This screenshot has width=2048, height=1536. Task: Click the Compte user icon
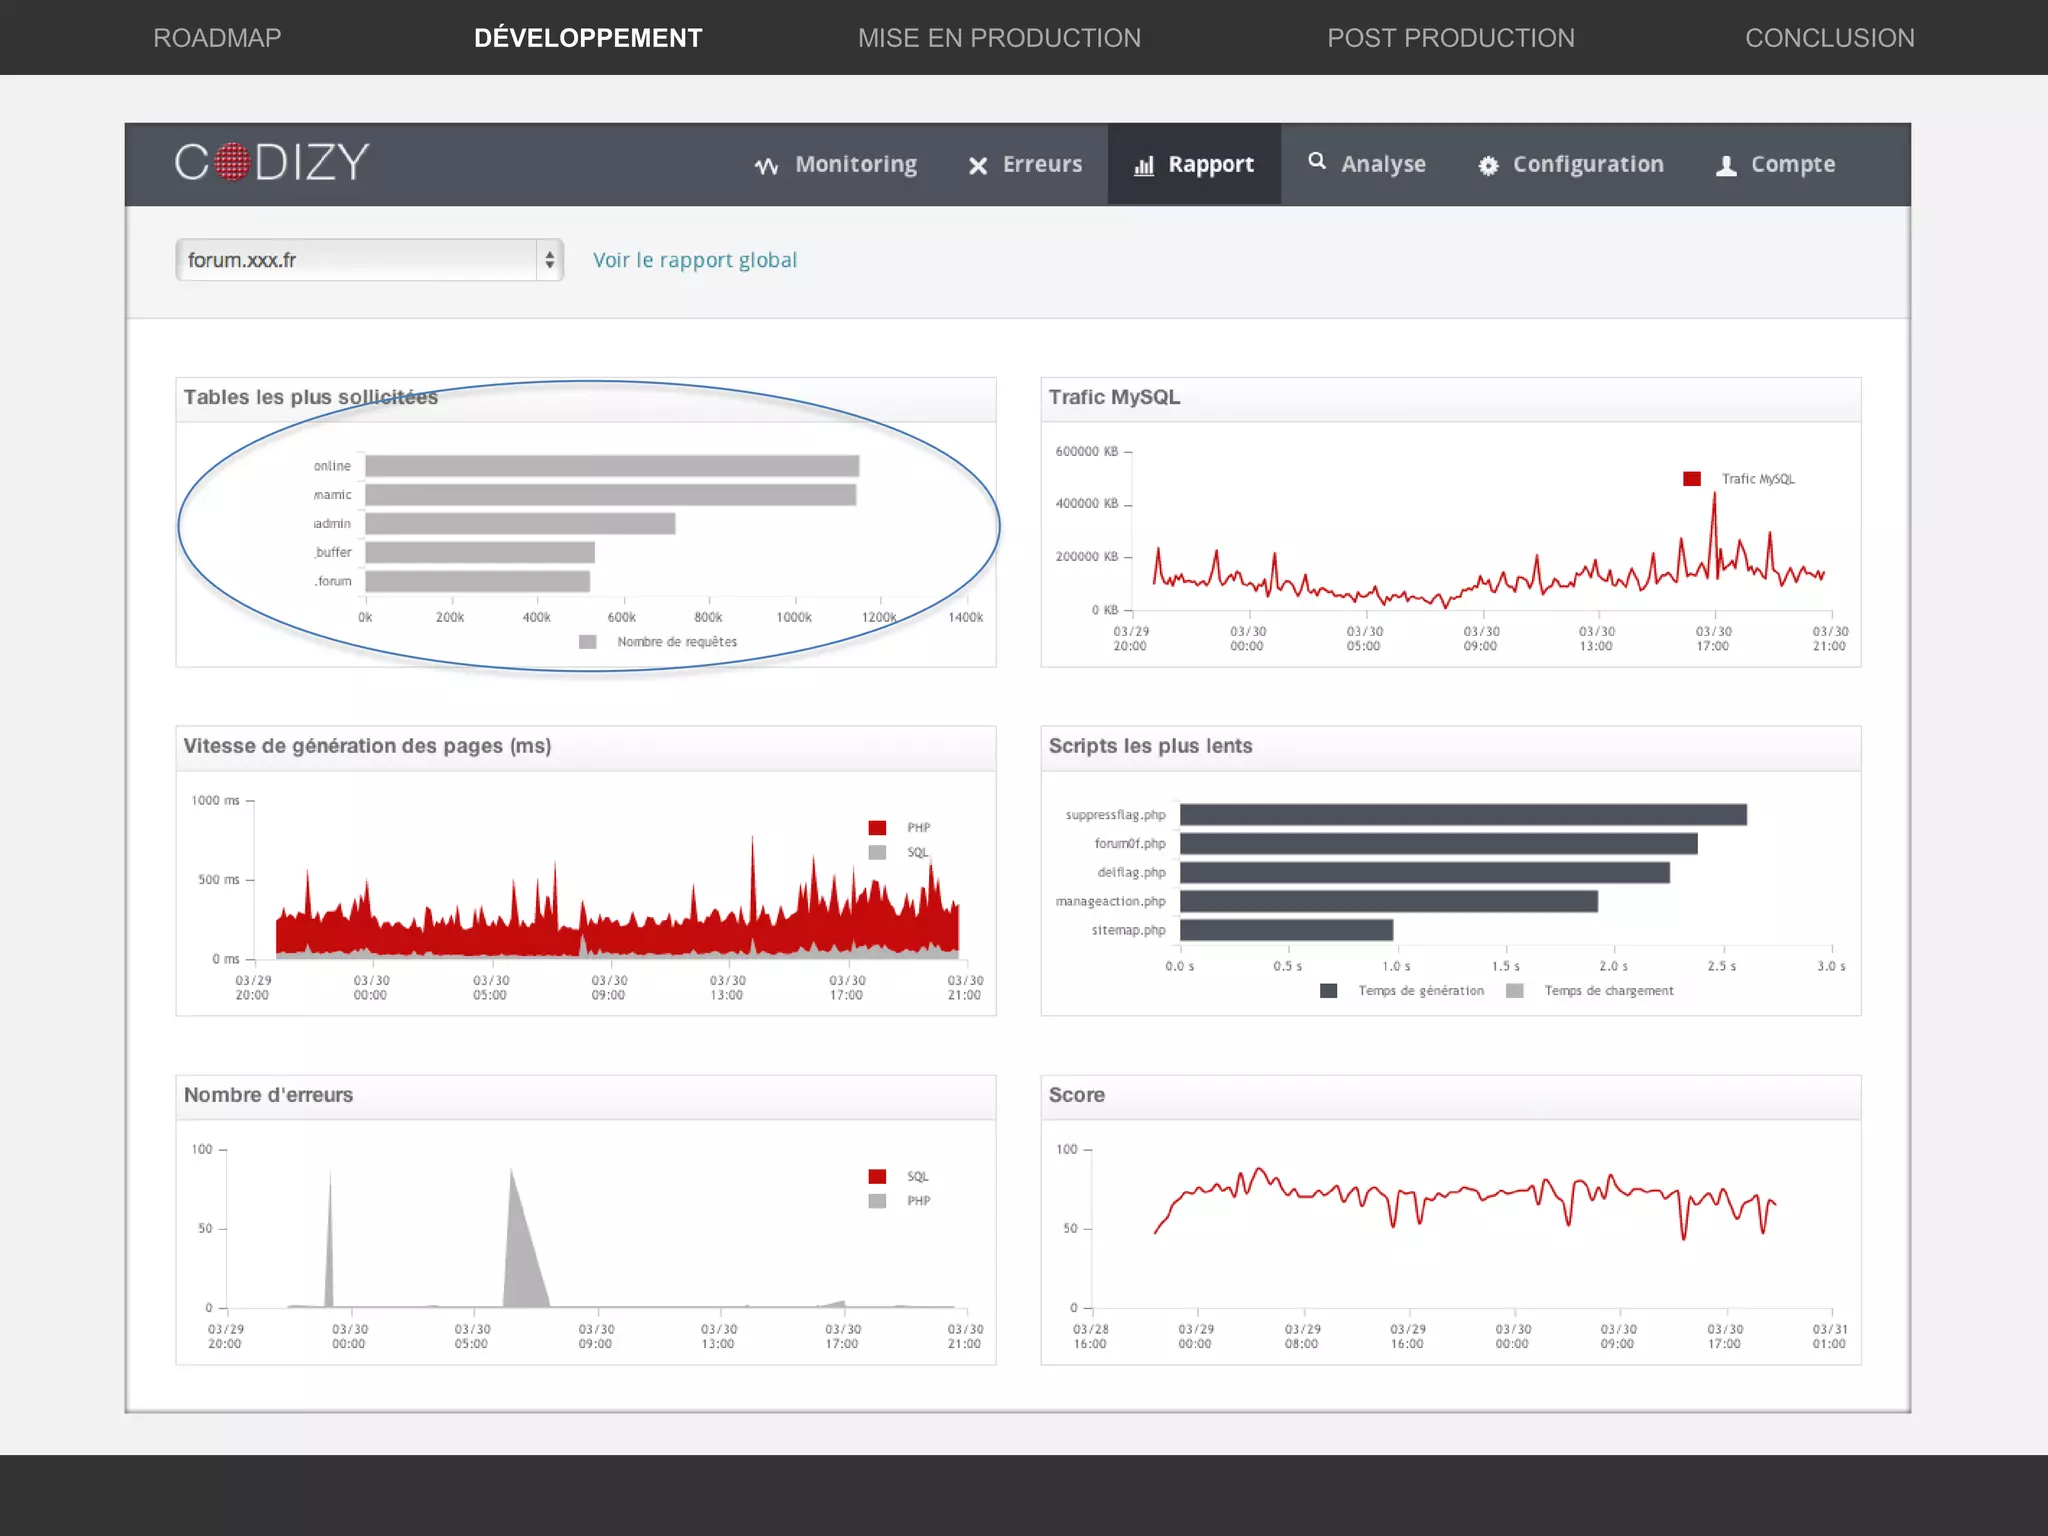point(1726,166)
